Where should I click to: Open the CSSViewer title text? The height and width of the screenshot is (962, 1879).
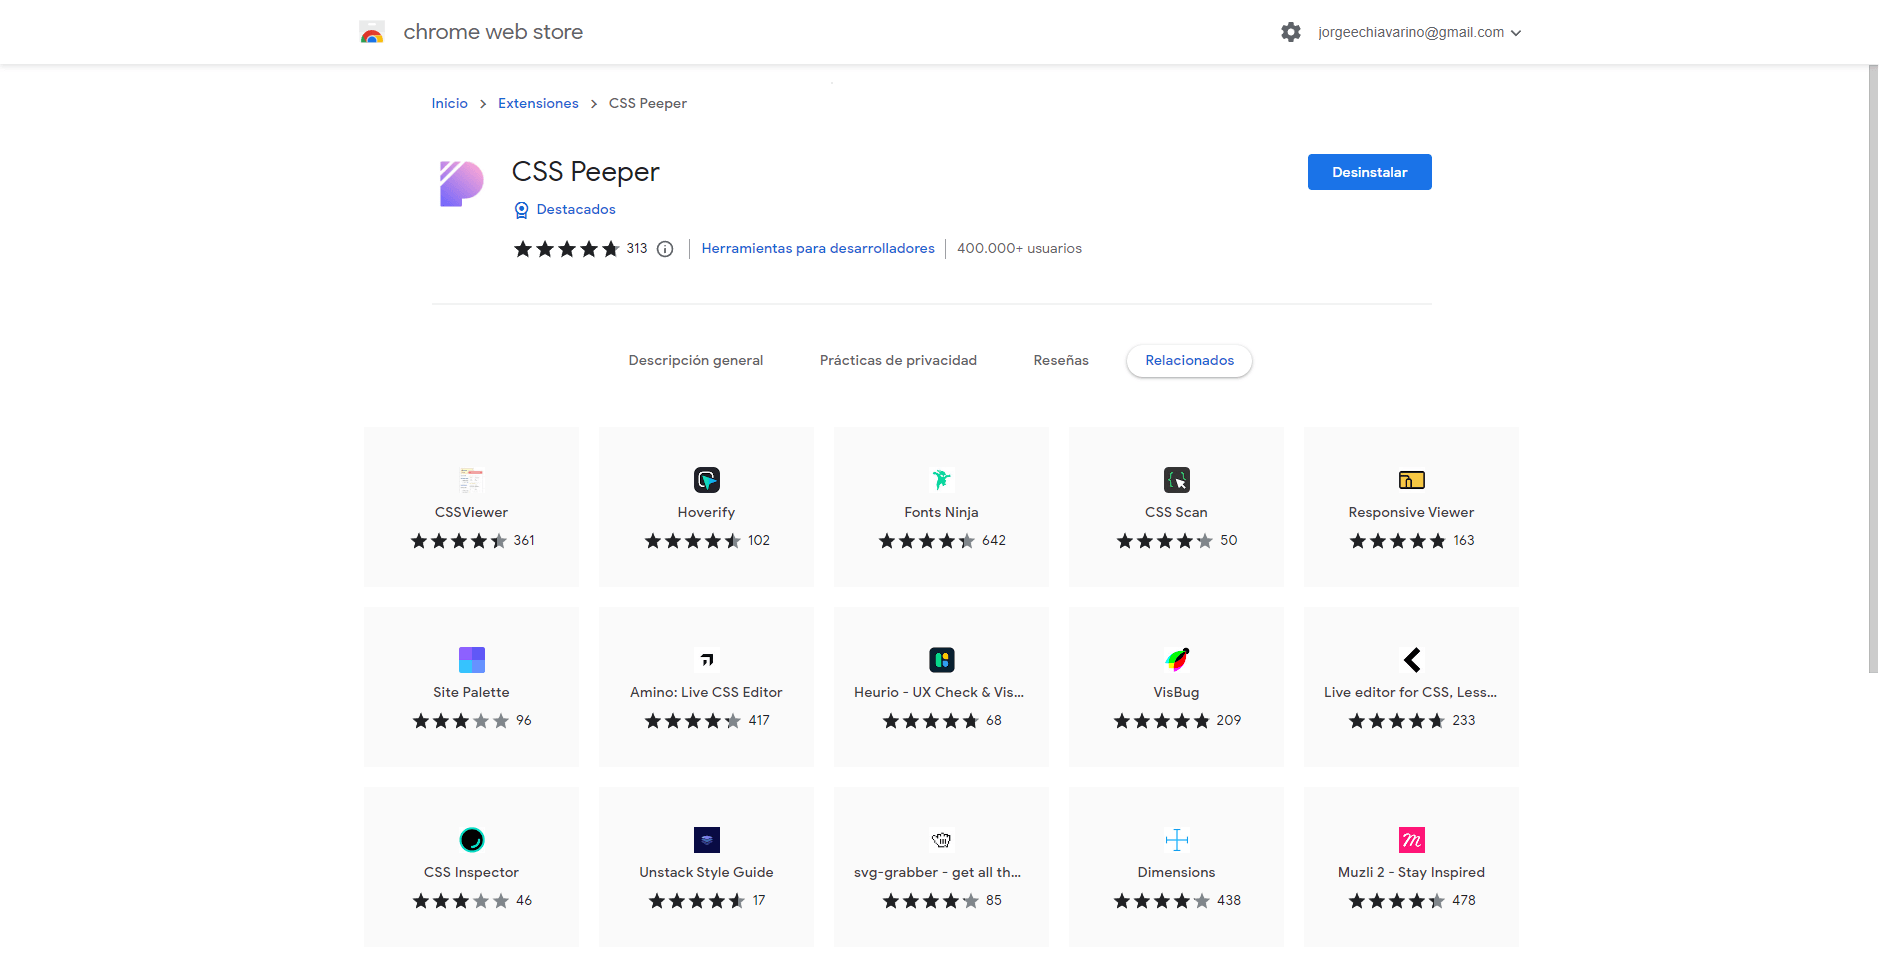[471, 513]
